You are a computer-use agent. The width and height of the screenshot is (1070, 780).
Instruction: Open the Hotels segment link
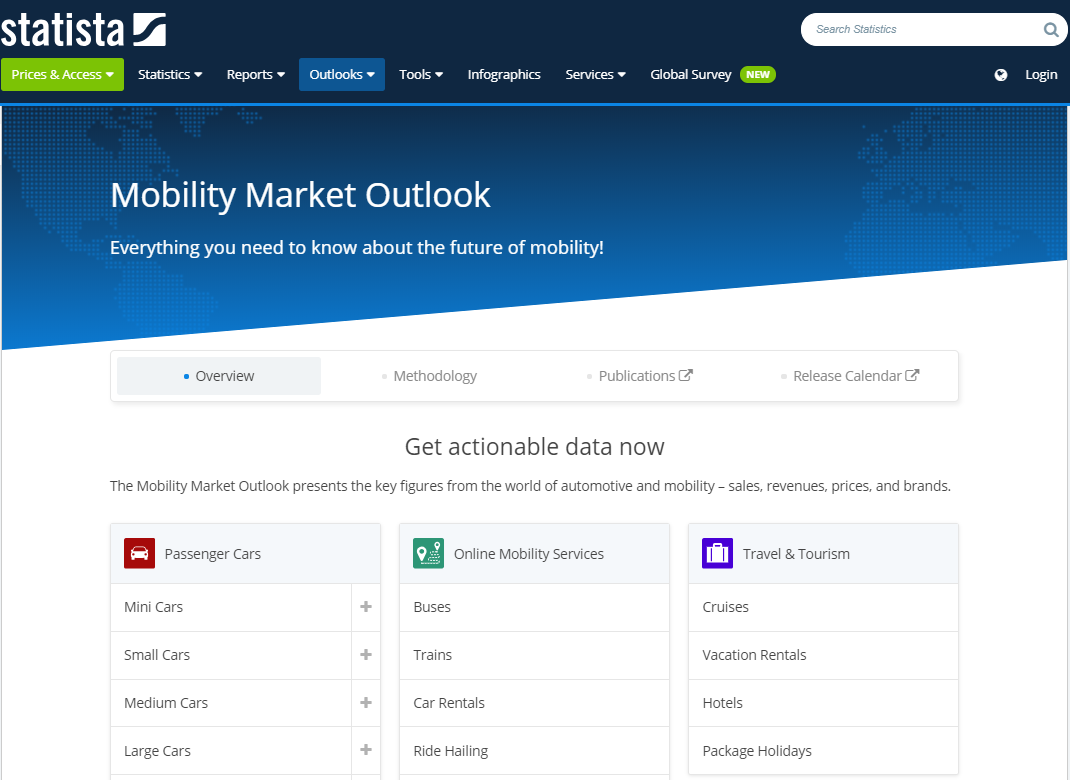pos(823,702)
